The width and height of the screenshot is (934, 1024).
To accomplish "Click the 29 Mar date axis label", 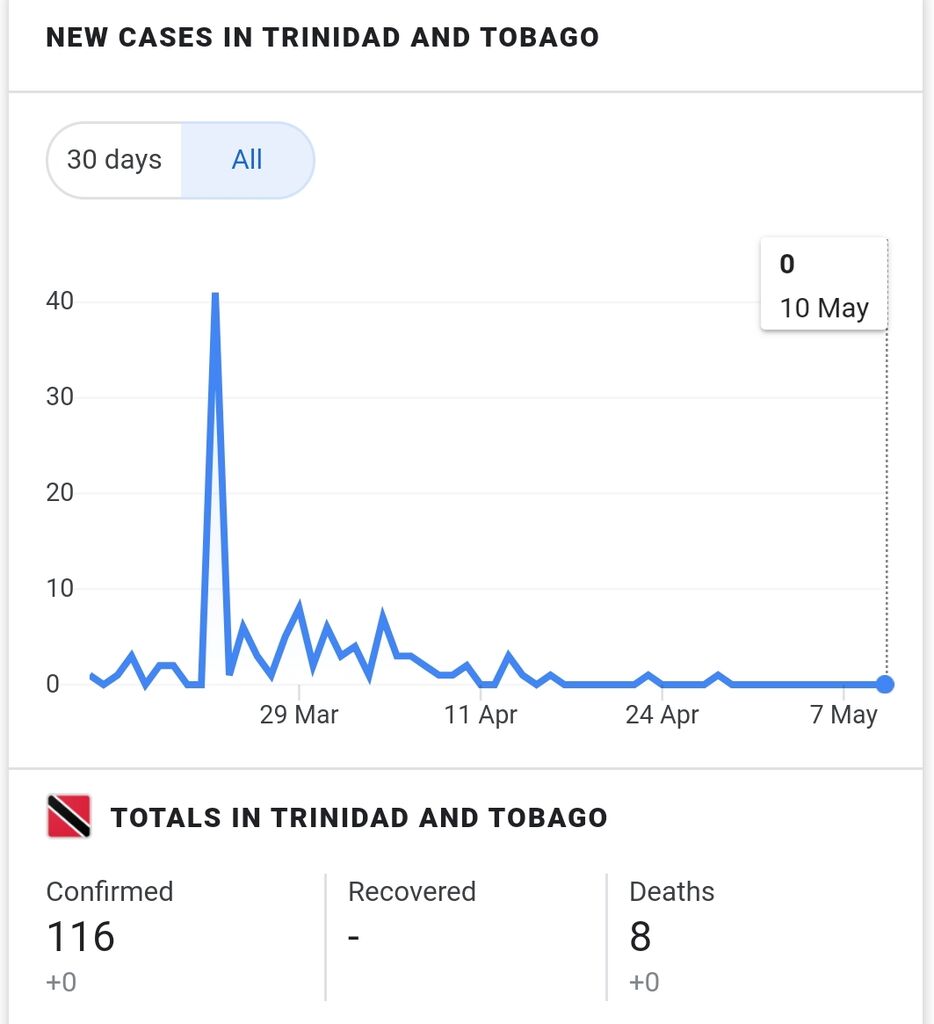I will (x=299, y=714).
